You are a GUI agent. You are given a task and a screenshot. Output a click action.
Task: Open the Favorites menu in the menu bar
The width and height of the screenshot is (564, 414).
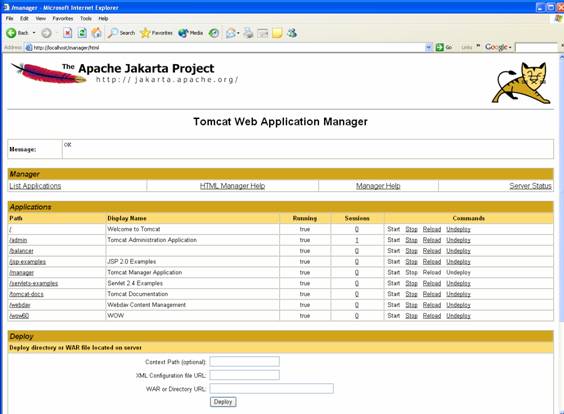[x=63, y=18]
